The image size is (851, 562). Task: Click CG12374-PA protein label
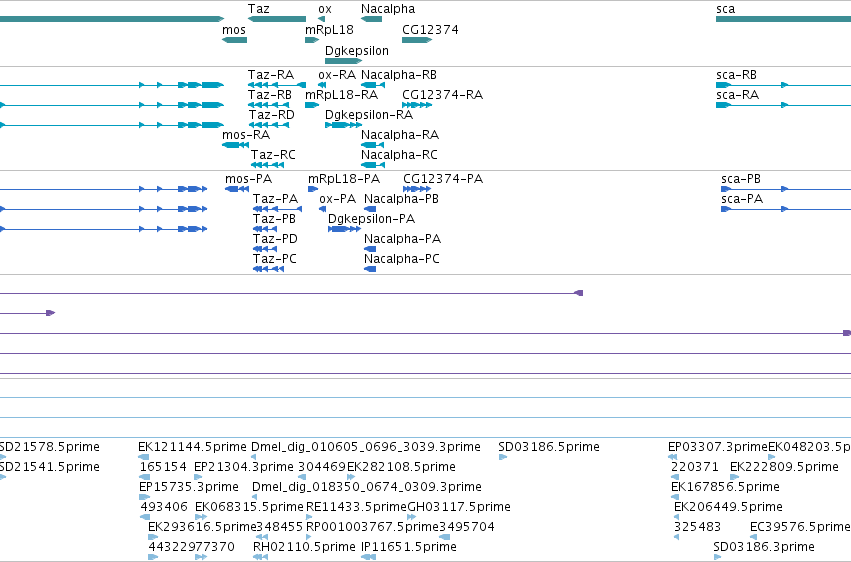pos(443,178)
